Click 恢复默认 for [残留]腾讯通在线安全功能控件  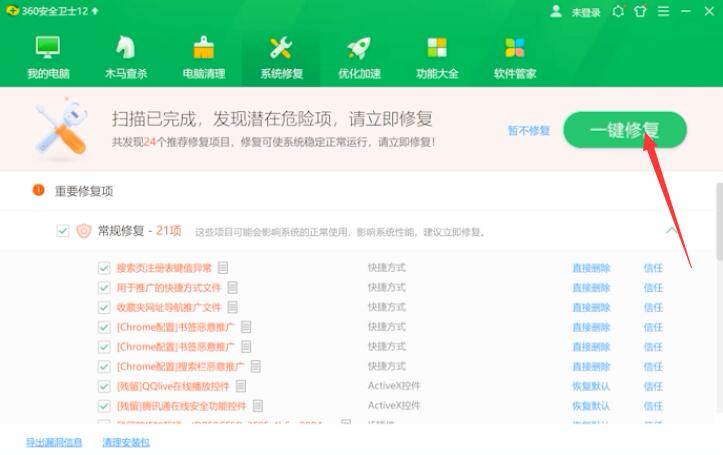pos(591,406)
